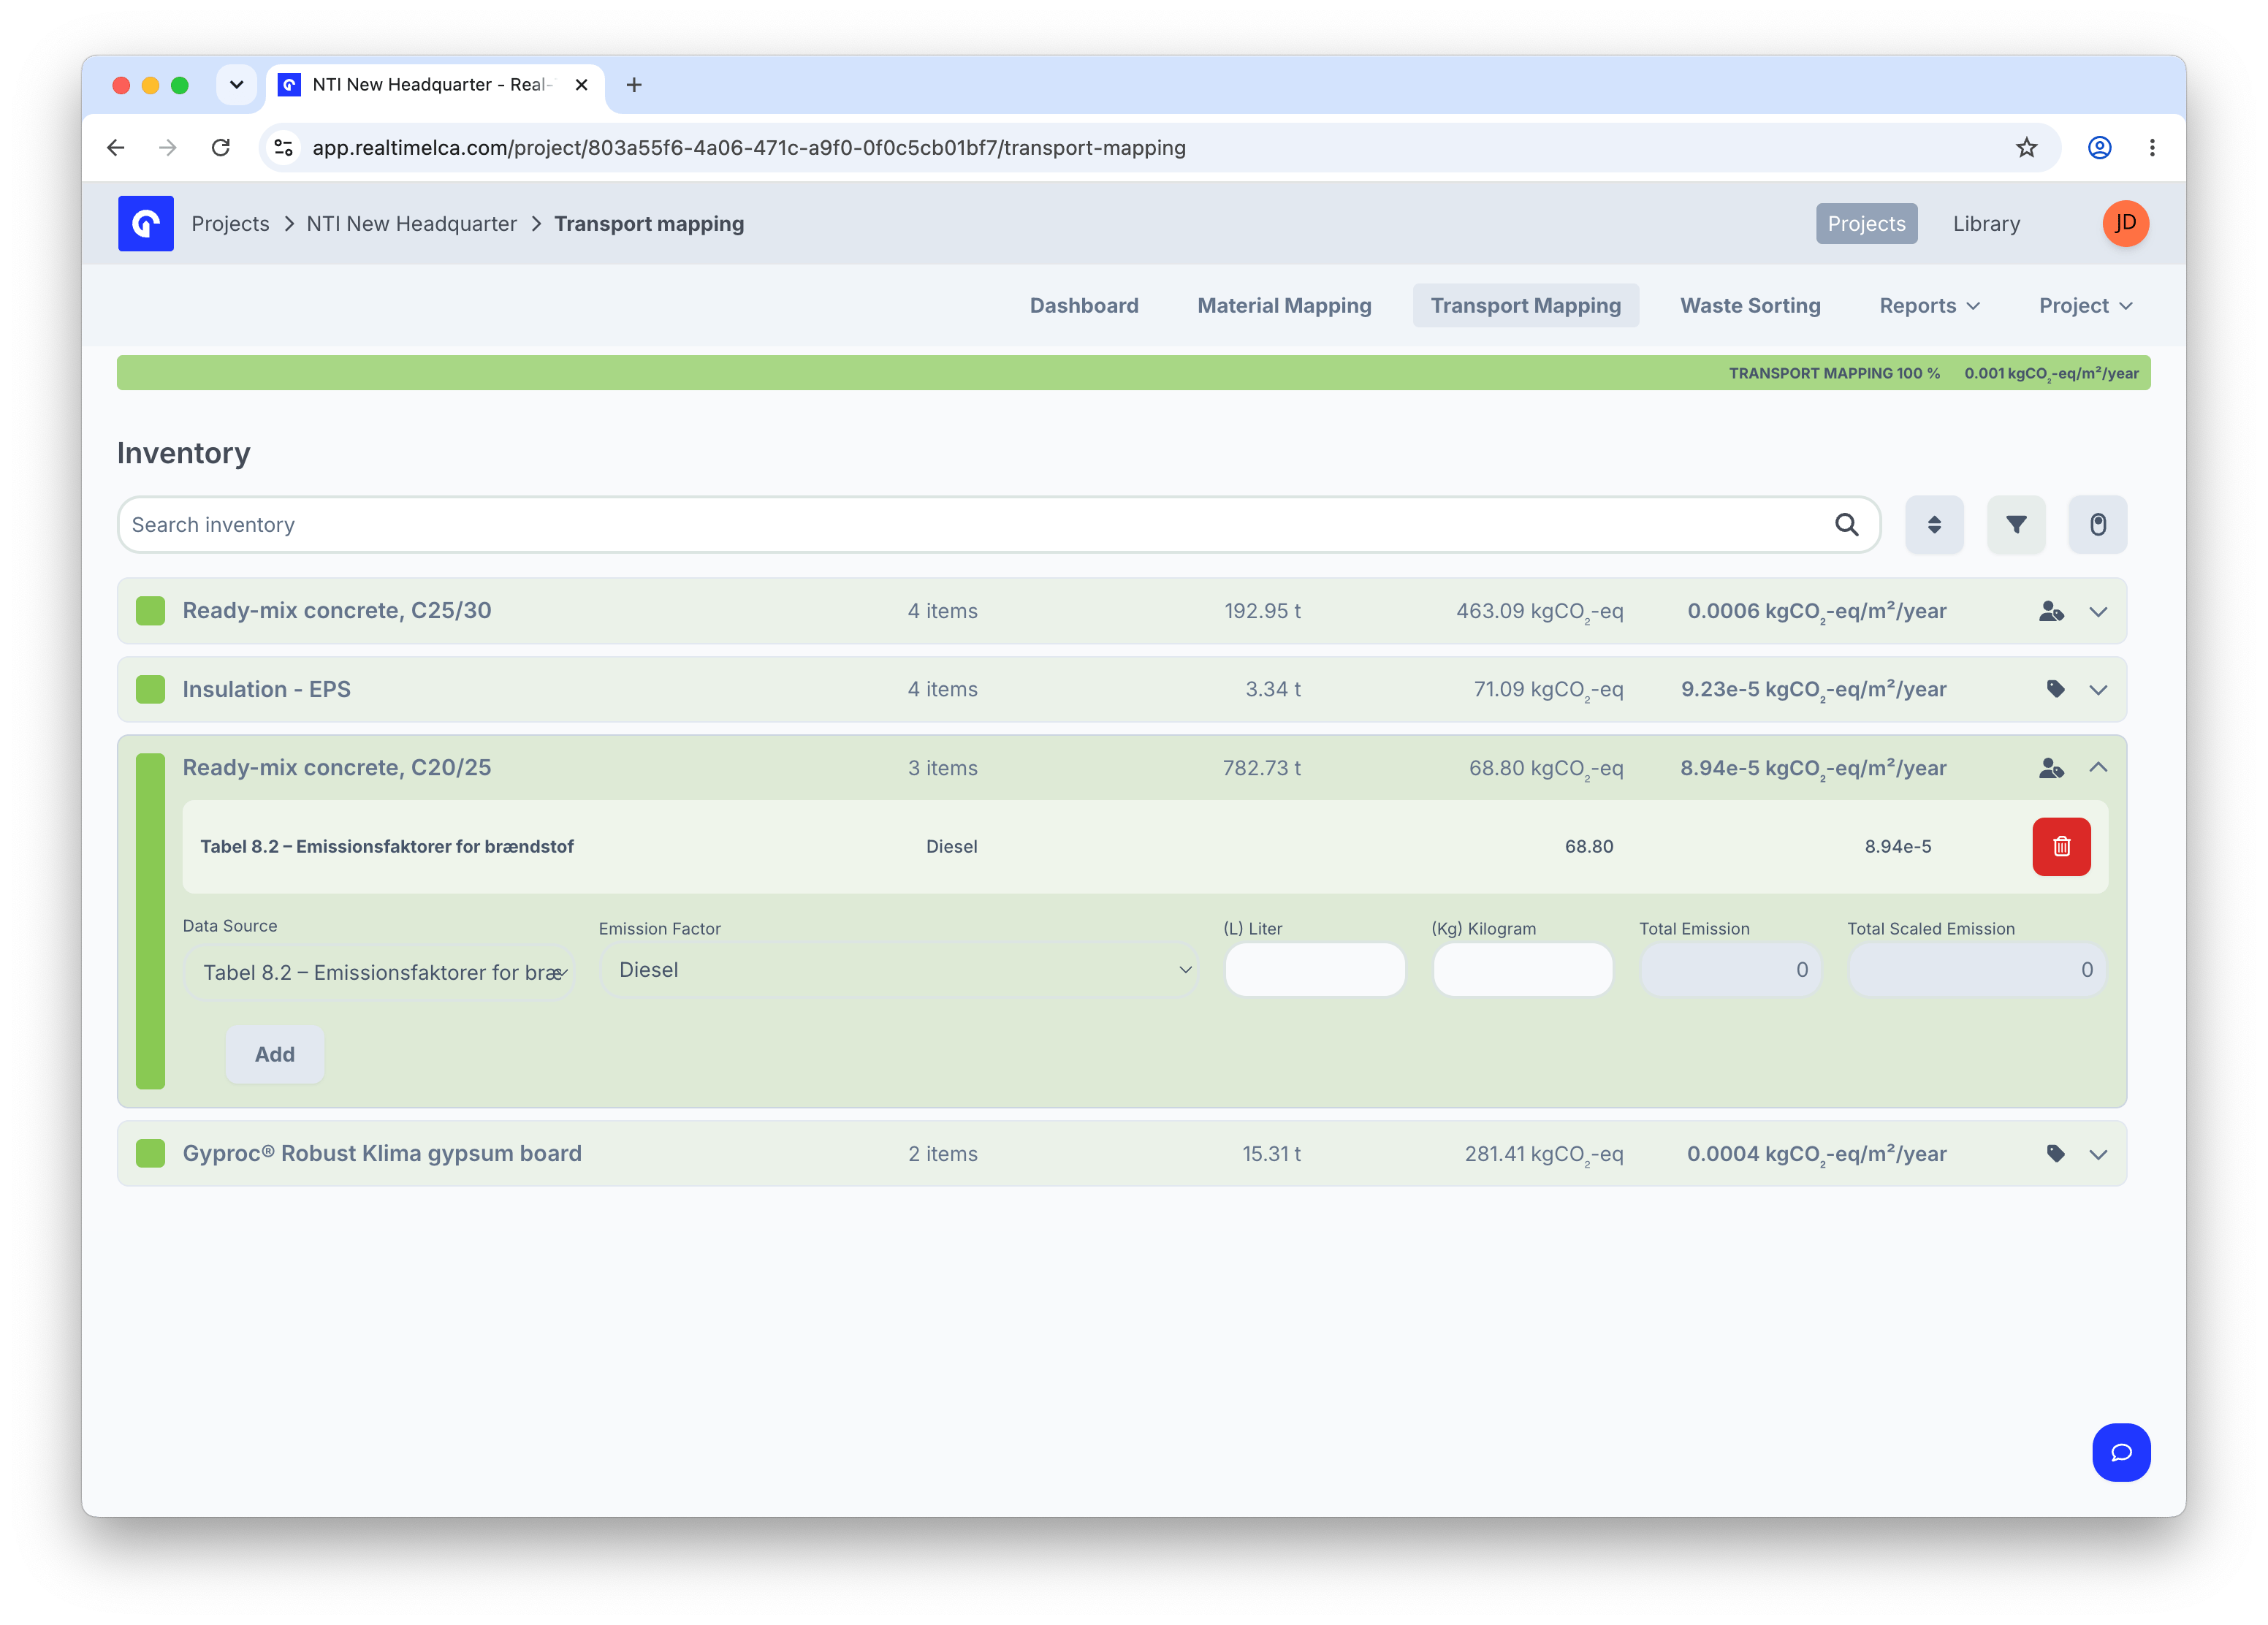
Task: Click green swatch of Ready-mix concrete C25/30
Action: (x=150, y=611)
